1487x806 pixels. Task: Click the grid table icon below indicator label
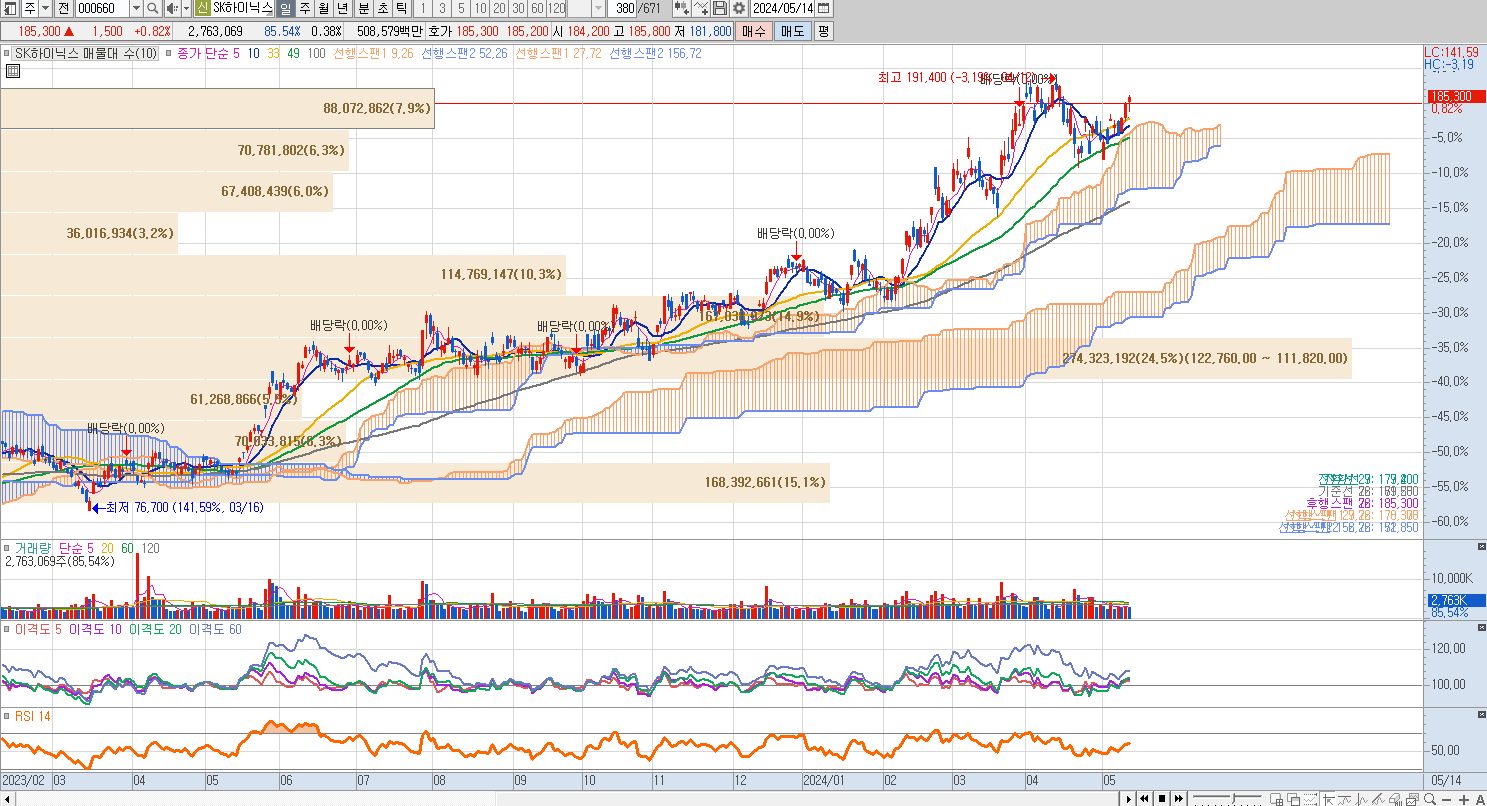13,71
